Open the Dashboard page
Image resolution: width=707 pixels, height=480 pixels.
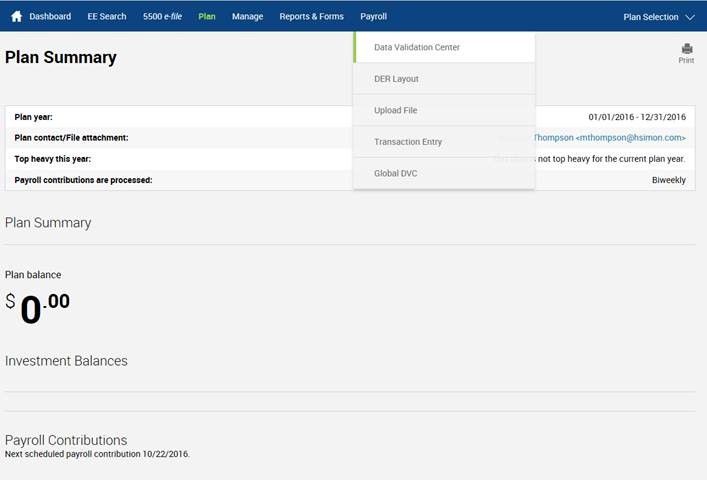50,17
